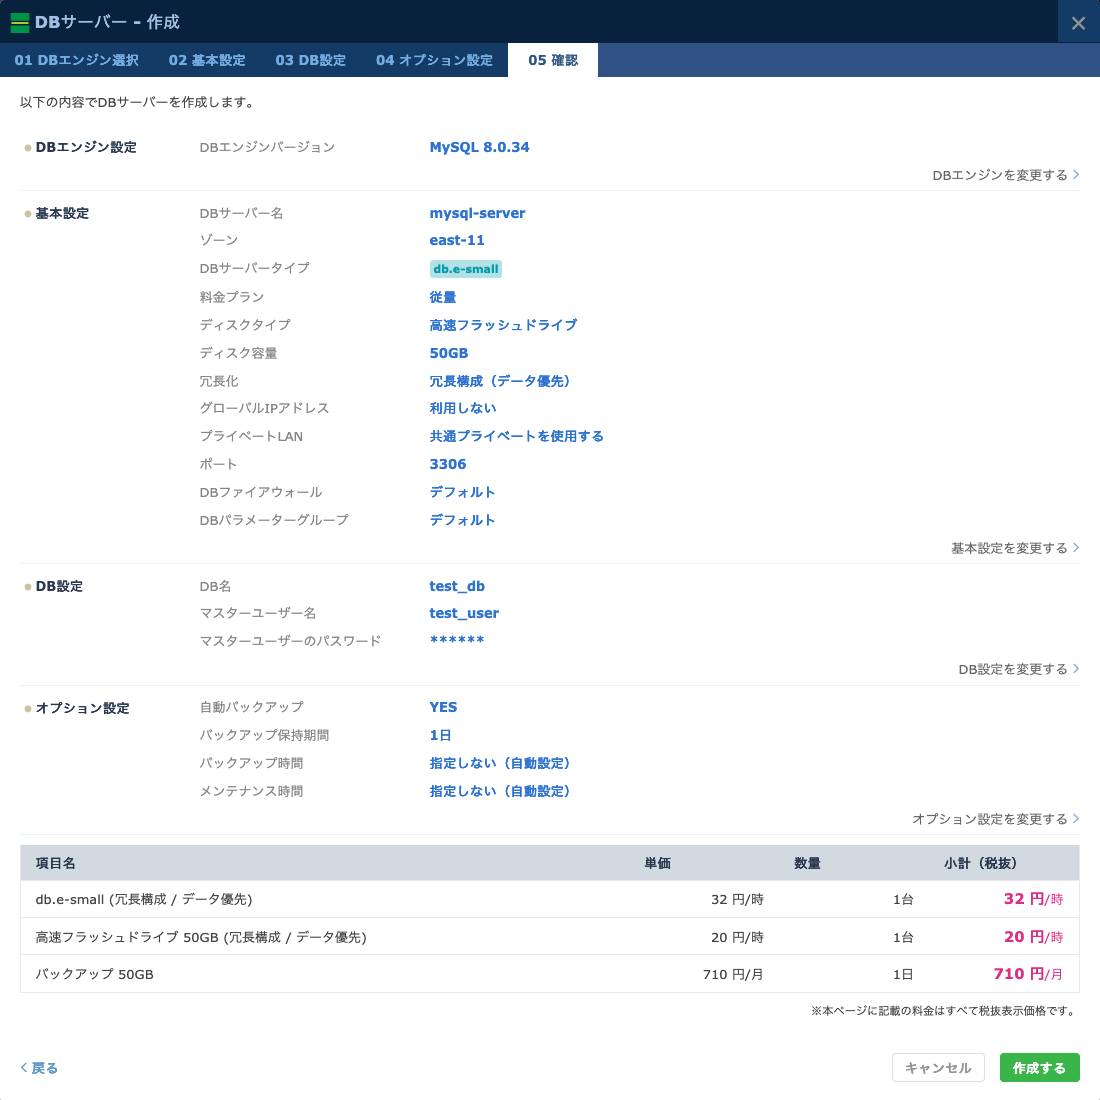The height and width of the screenshot is (1100, 1100).
Task: Open DB設定を変更する link
Action: click(x=1018, y=669)
